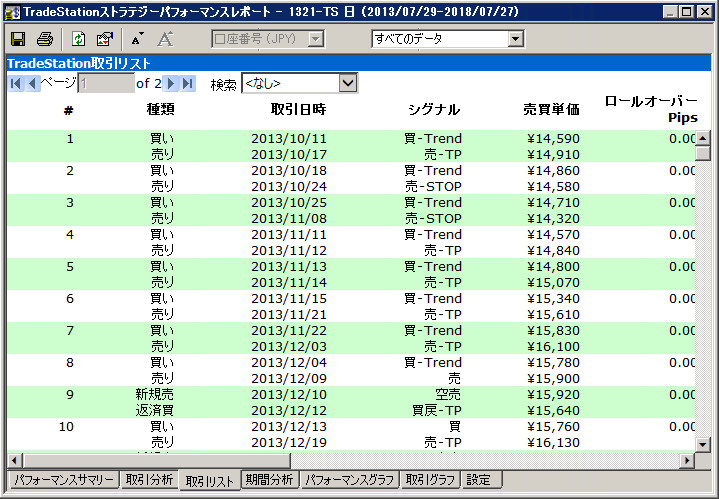Screen dimensions: 719x499
Task: Switch to パフォーマンスサマリー tab
Action: [x=63, y=480]
